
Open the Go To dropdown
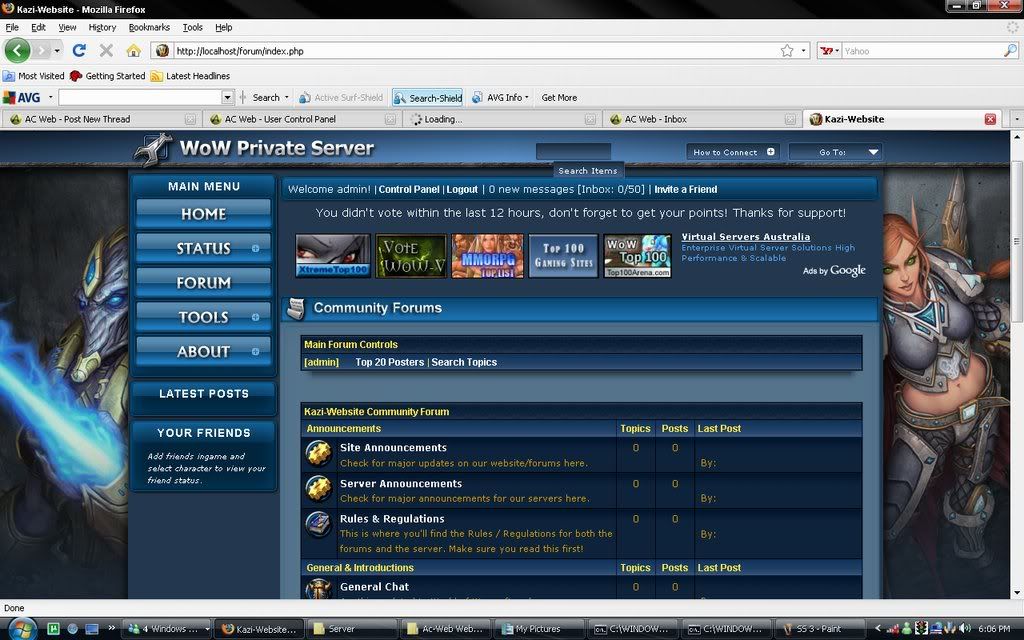point(835,152)
